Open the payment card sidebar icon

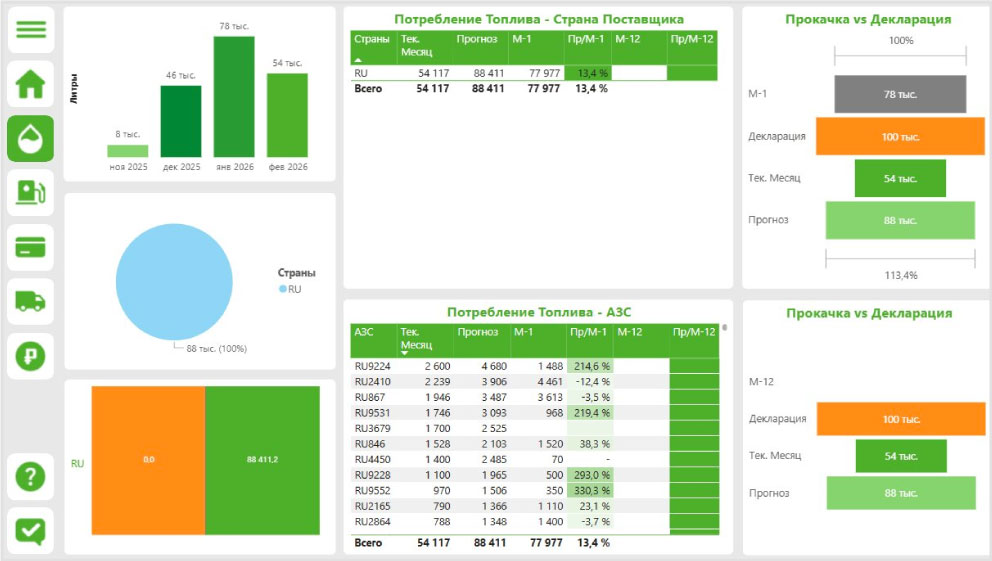coord(31,246)
